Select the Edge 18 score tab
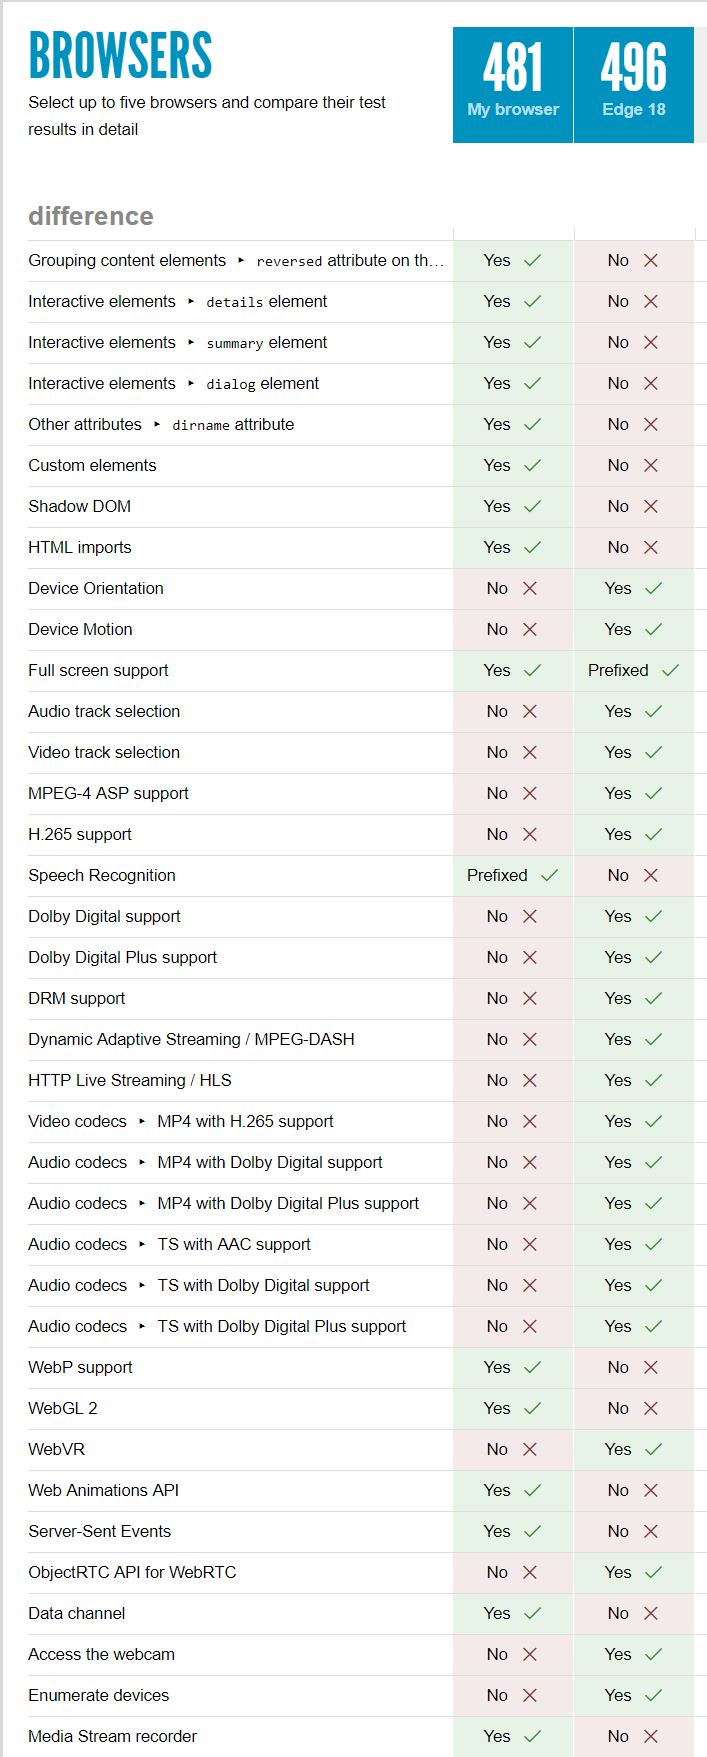 633,85
